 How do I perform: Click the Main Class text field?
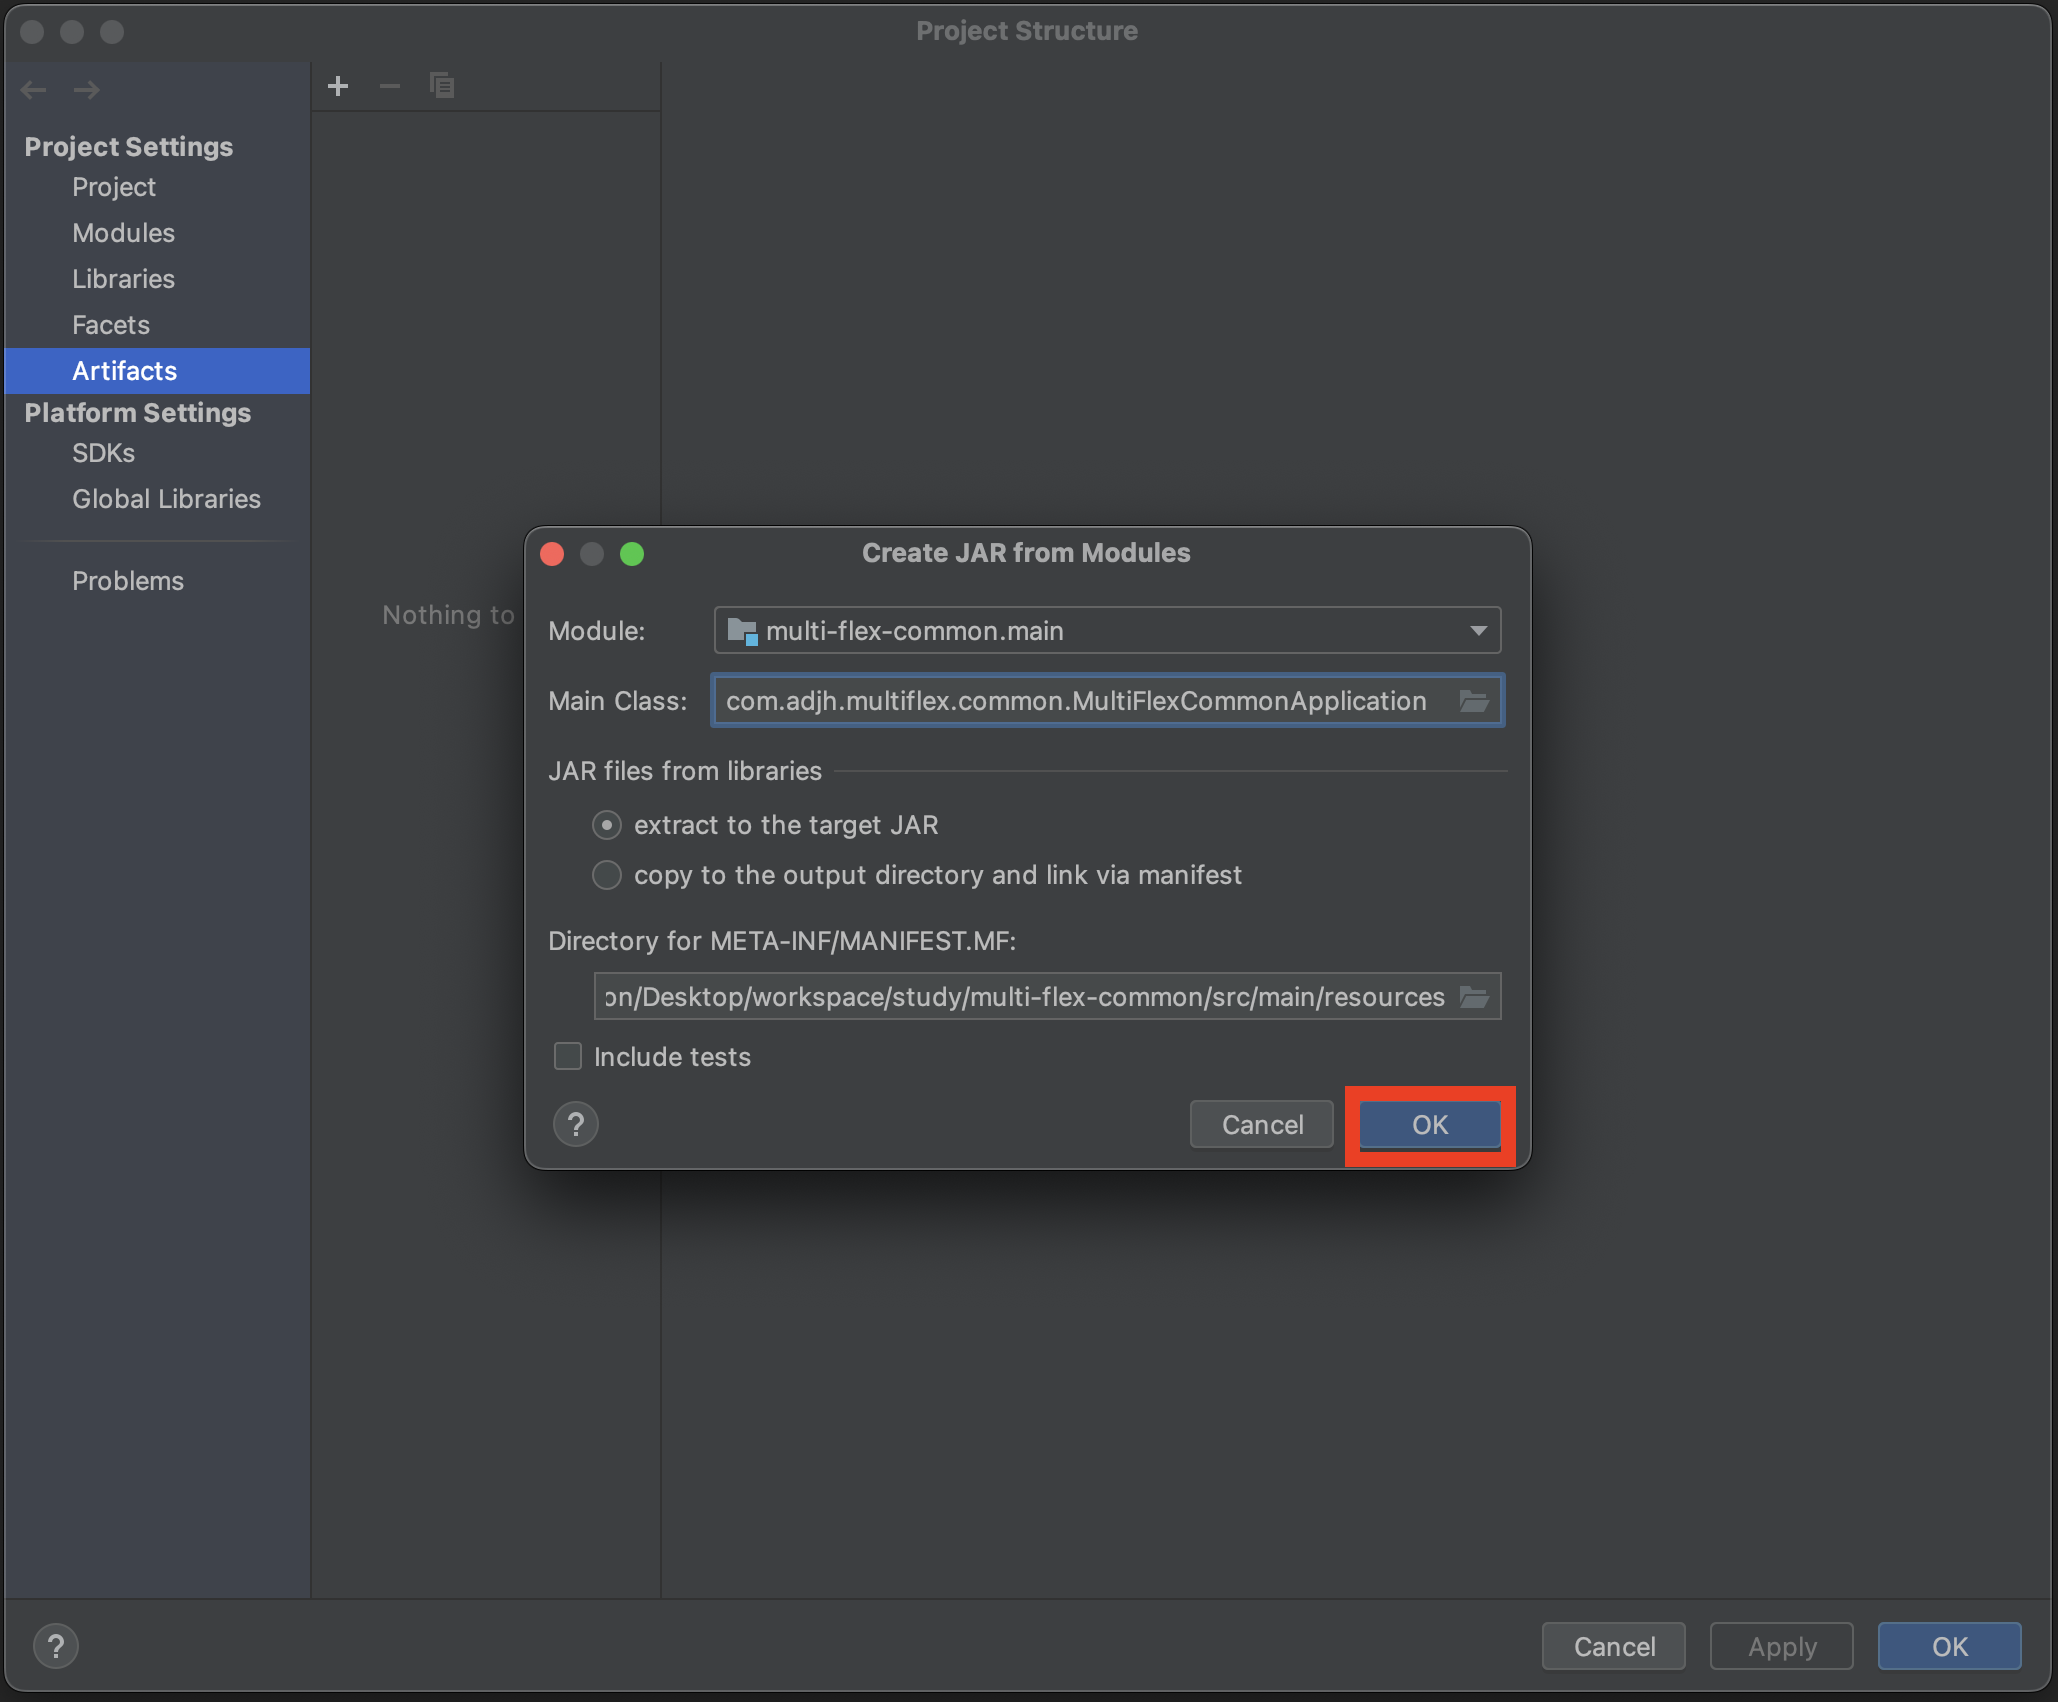1075,701
